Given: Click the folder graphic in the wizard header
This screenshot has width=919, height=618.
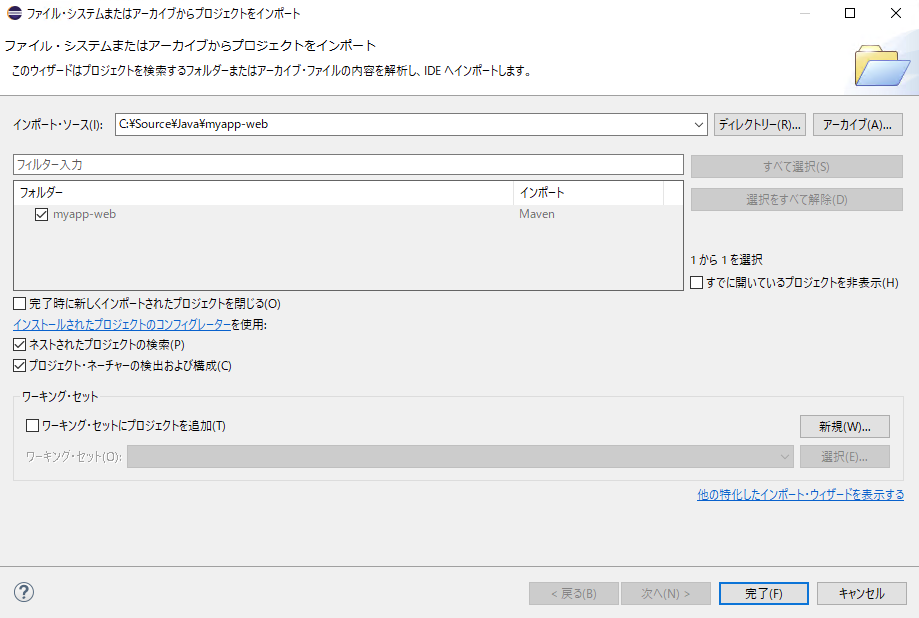Looking at the screenshot, I should click(883, 66).
